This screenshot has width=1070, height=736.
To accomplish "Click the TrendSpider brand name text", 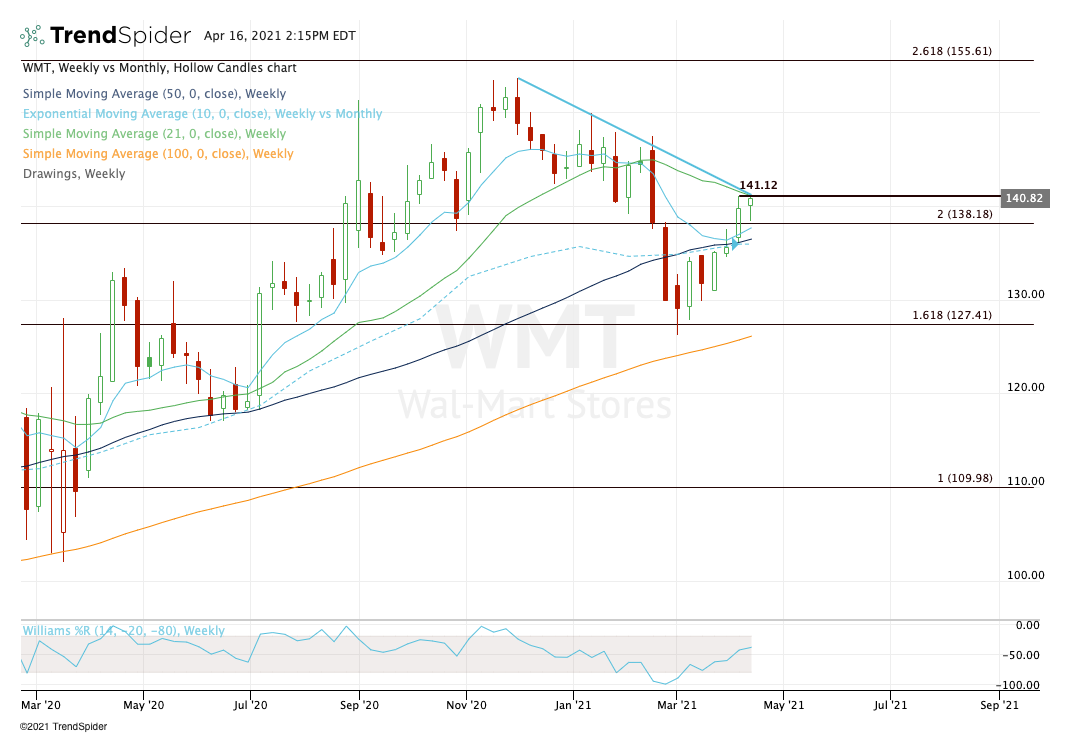I will (x=121, y=35).
